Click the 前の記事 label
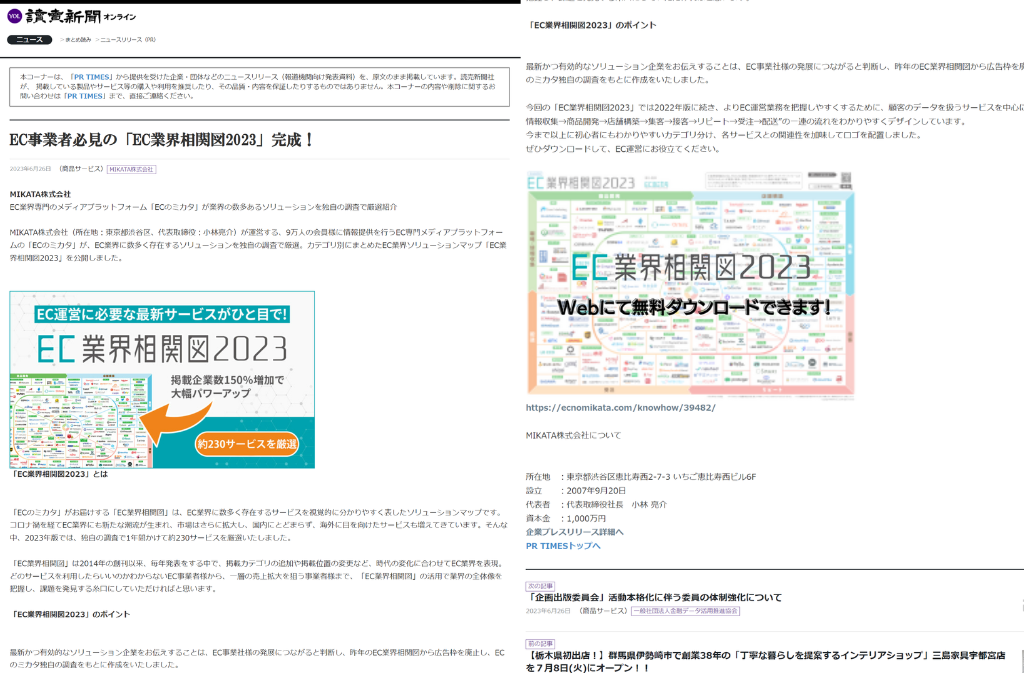 (540, 644)
